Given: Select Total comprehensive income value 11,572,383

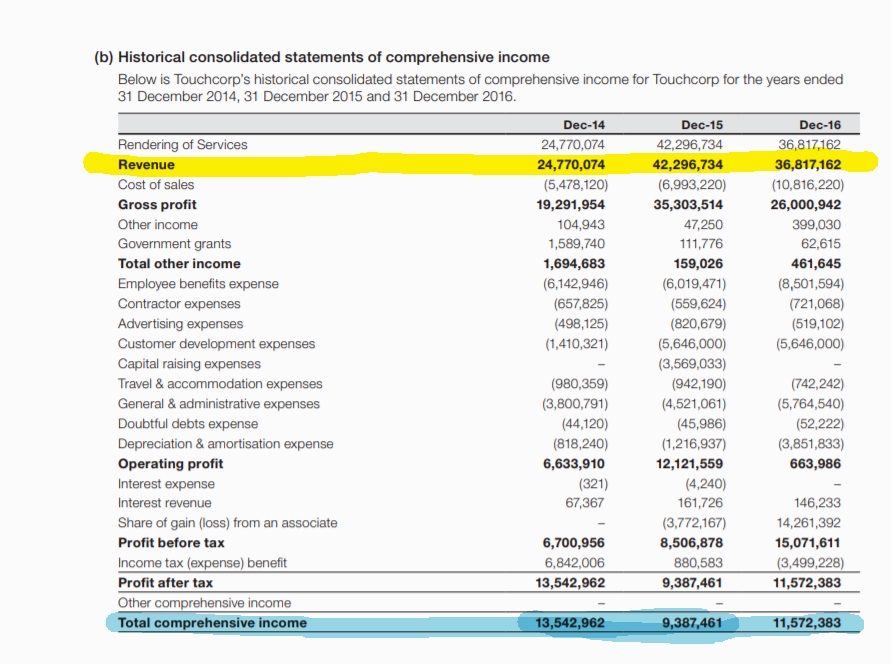Looking at the screenshot, I should tap(806, 623).
